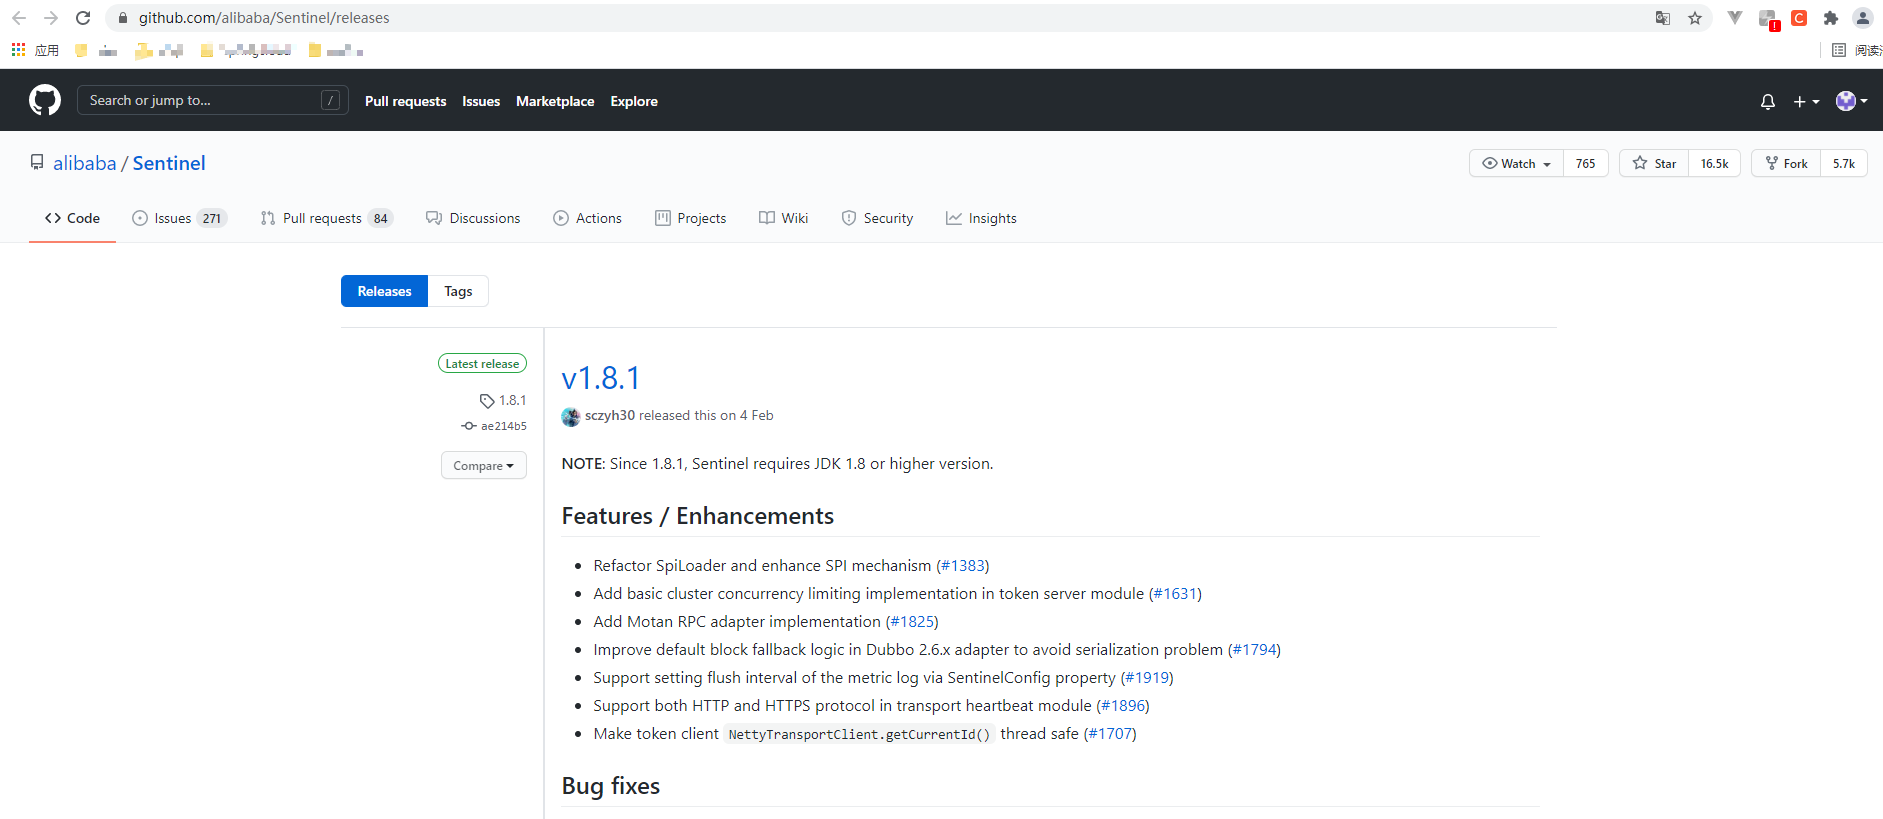The height and width of the screenshot is (819, 1883).
Task: Open the Issues tab
Action: pyautogui.click(x=180, y=218)
